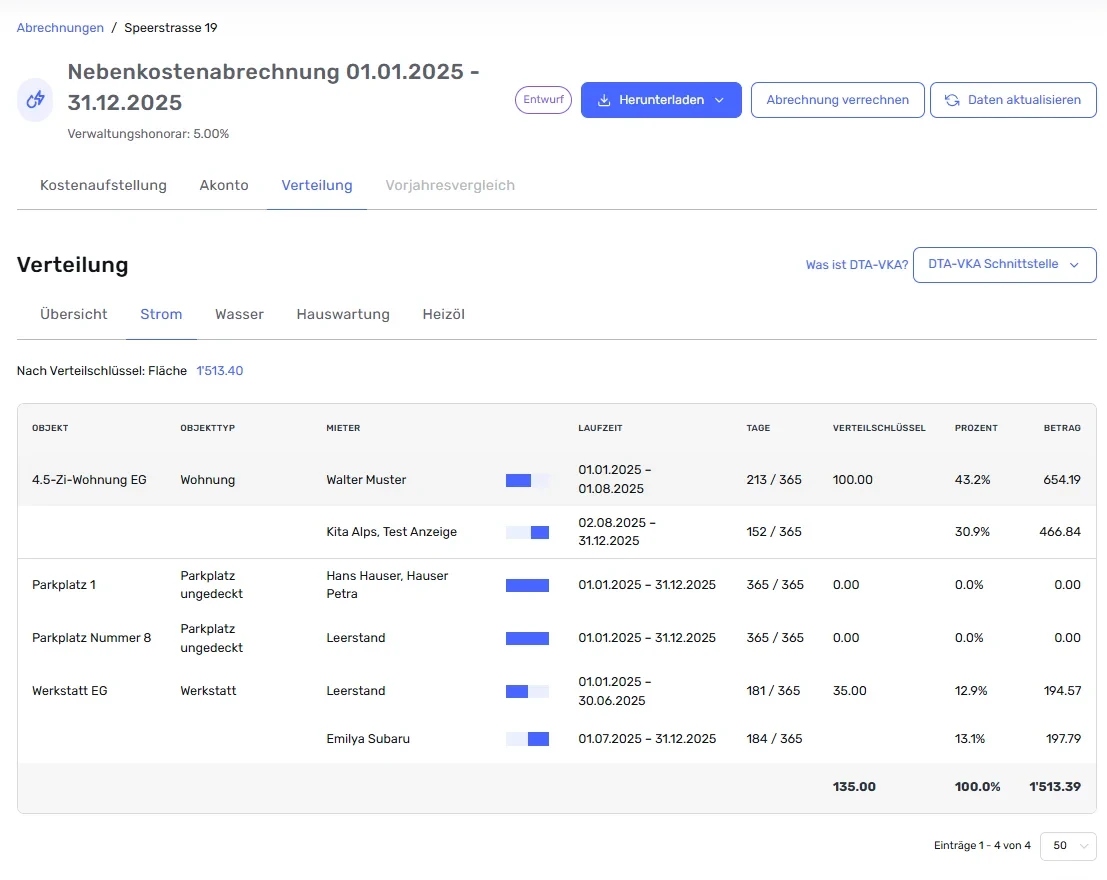1107x880 pixels.
Task: Select the Emilya Subaru tenant cell
Action: [368, 739]
